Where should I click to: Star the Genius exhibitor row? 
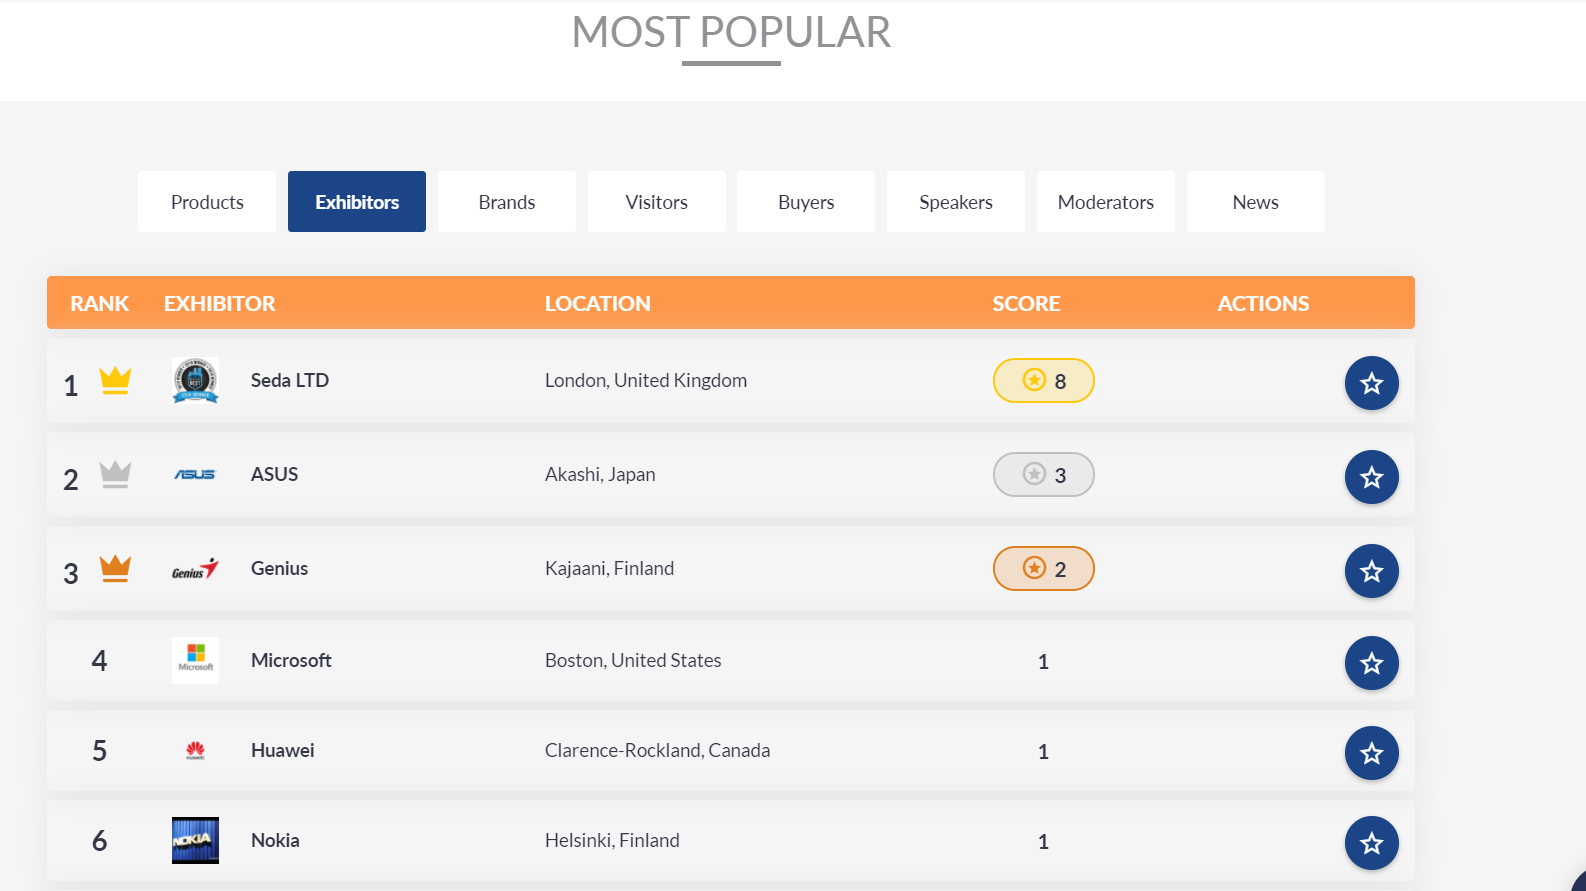click(x=1371, y=571)
